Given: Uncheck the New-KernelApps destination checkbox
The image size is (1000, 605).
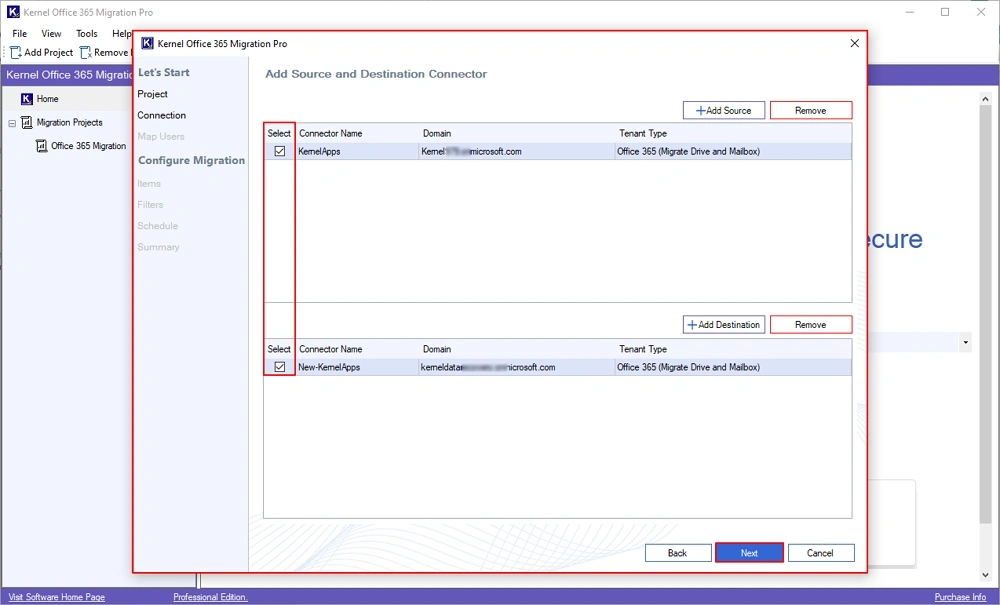Looking at the screenshot, I should tap(280, 367).
